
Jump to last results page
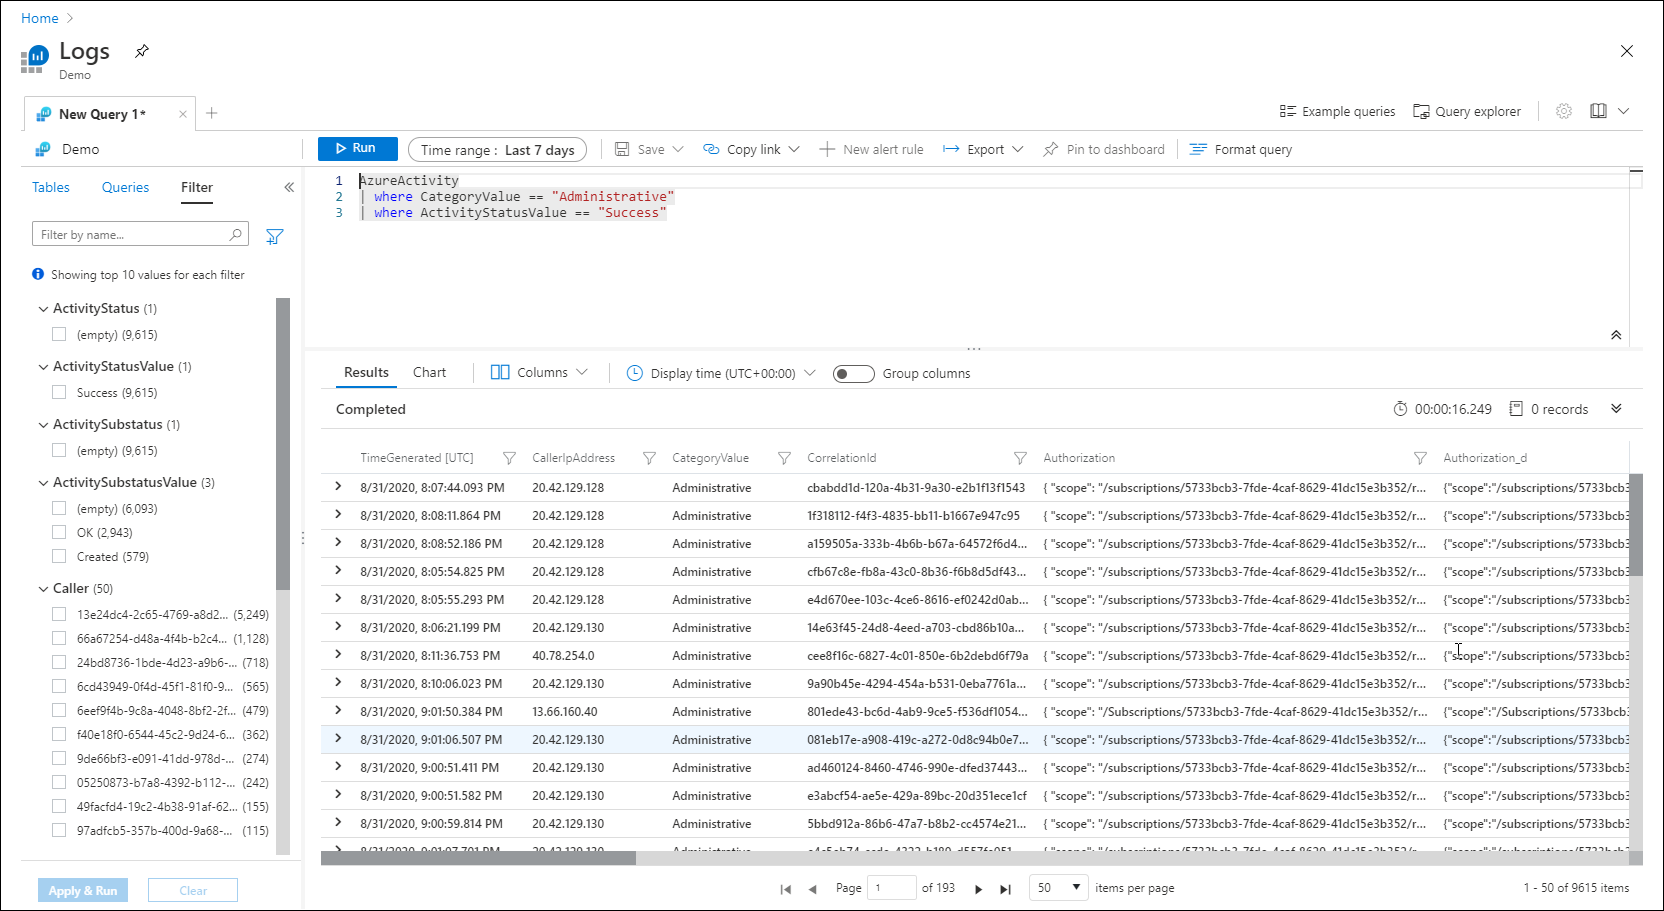pos(1005,889)
